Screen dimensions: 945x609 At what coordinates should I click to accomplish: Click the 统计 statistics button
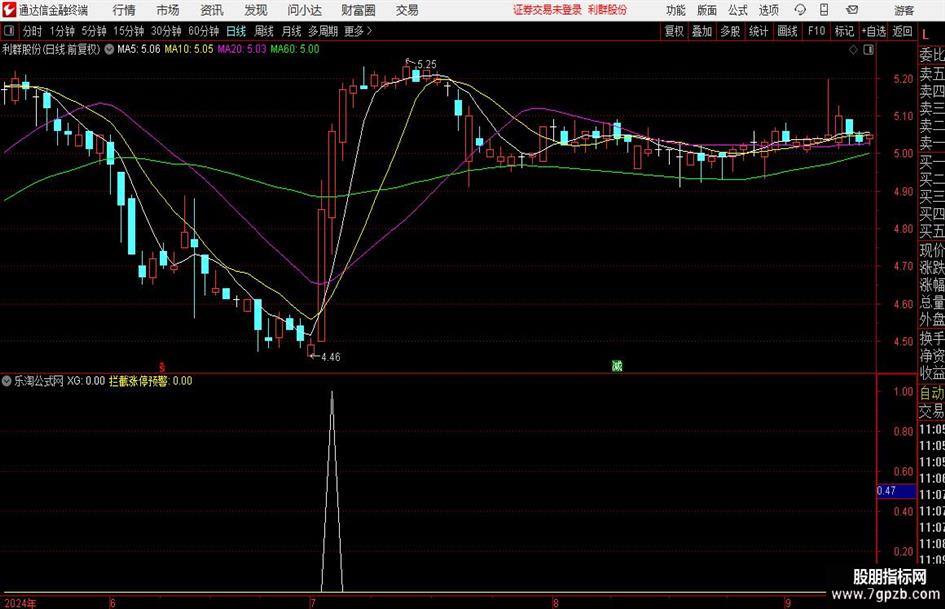pos(758,31)
